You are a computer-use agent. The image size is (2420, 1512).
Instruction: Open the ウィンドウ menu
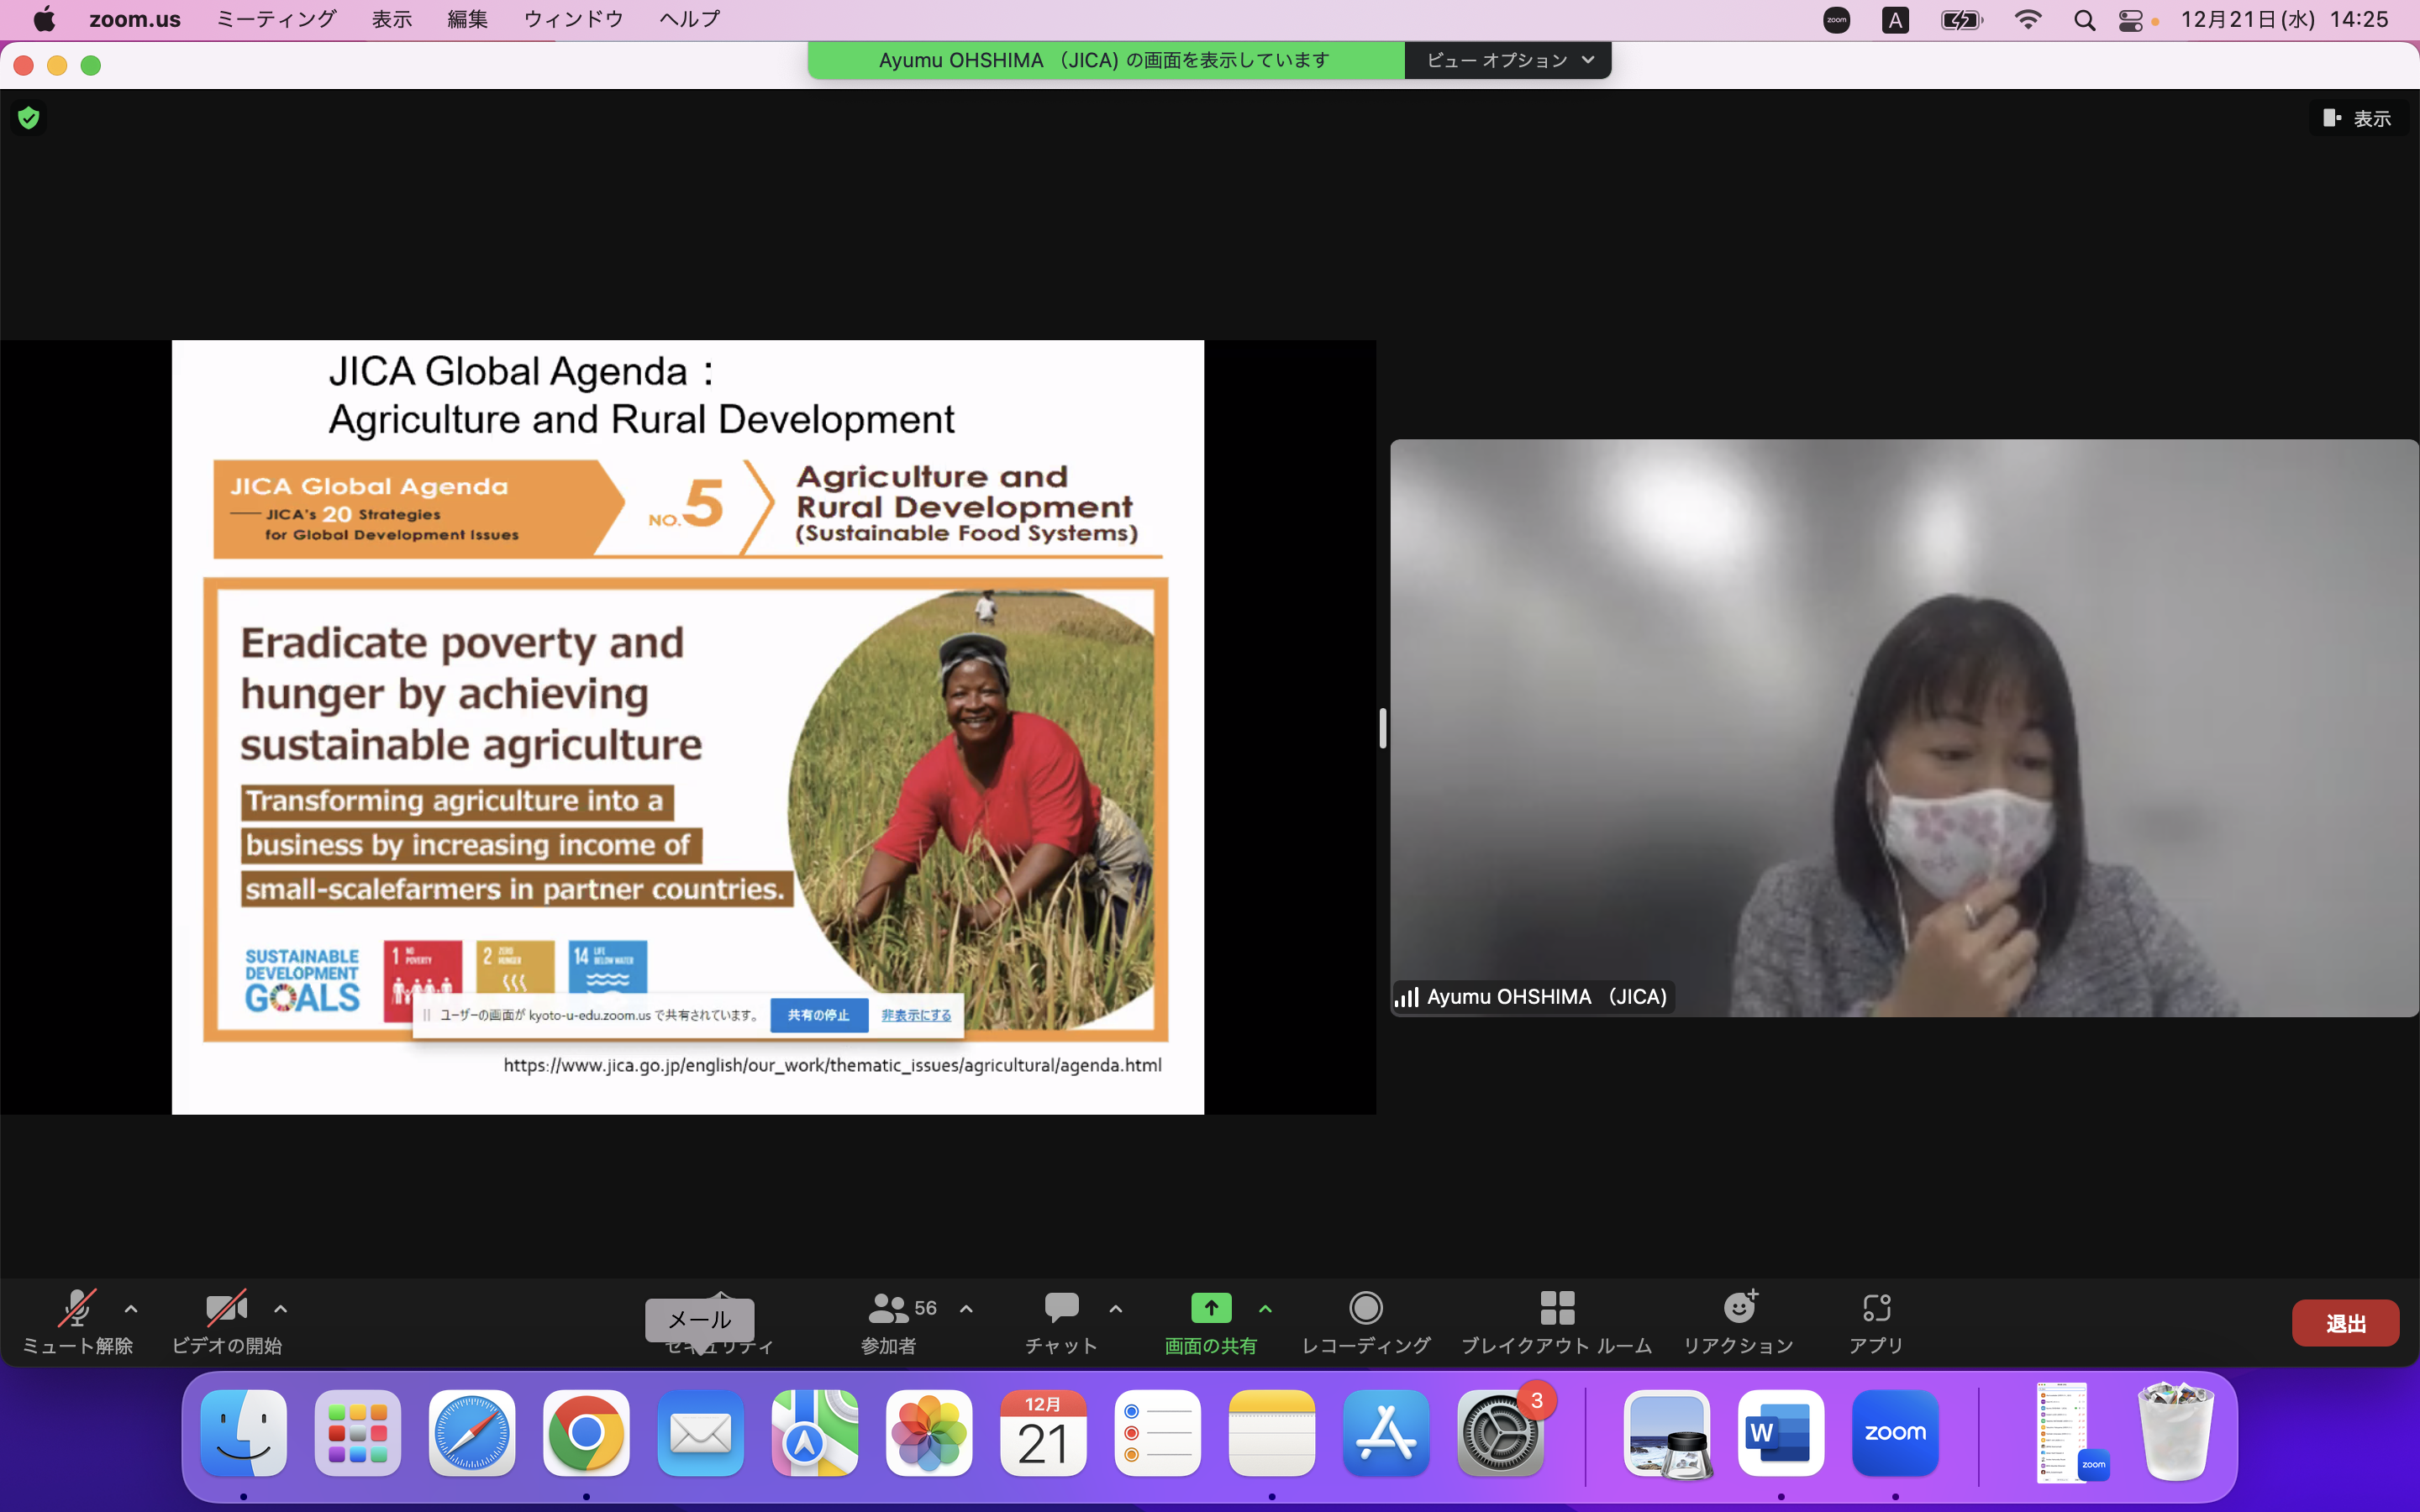pyautogui.click(x=573, y=19)
